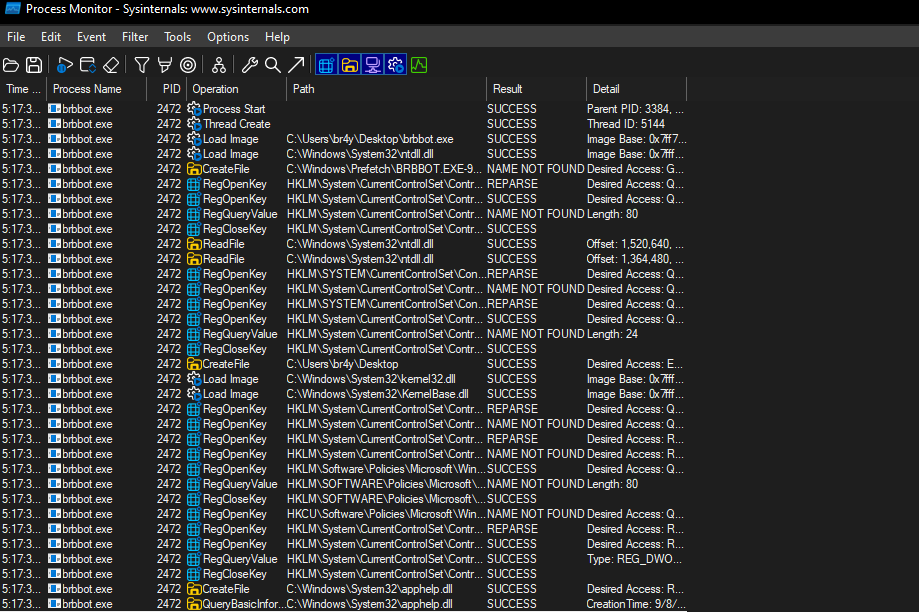This screenshot has height=612, width=919.
Task: Select the CreateFile path "C:\Users\br4y\Desktop"
Action: 342,364
